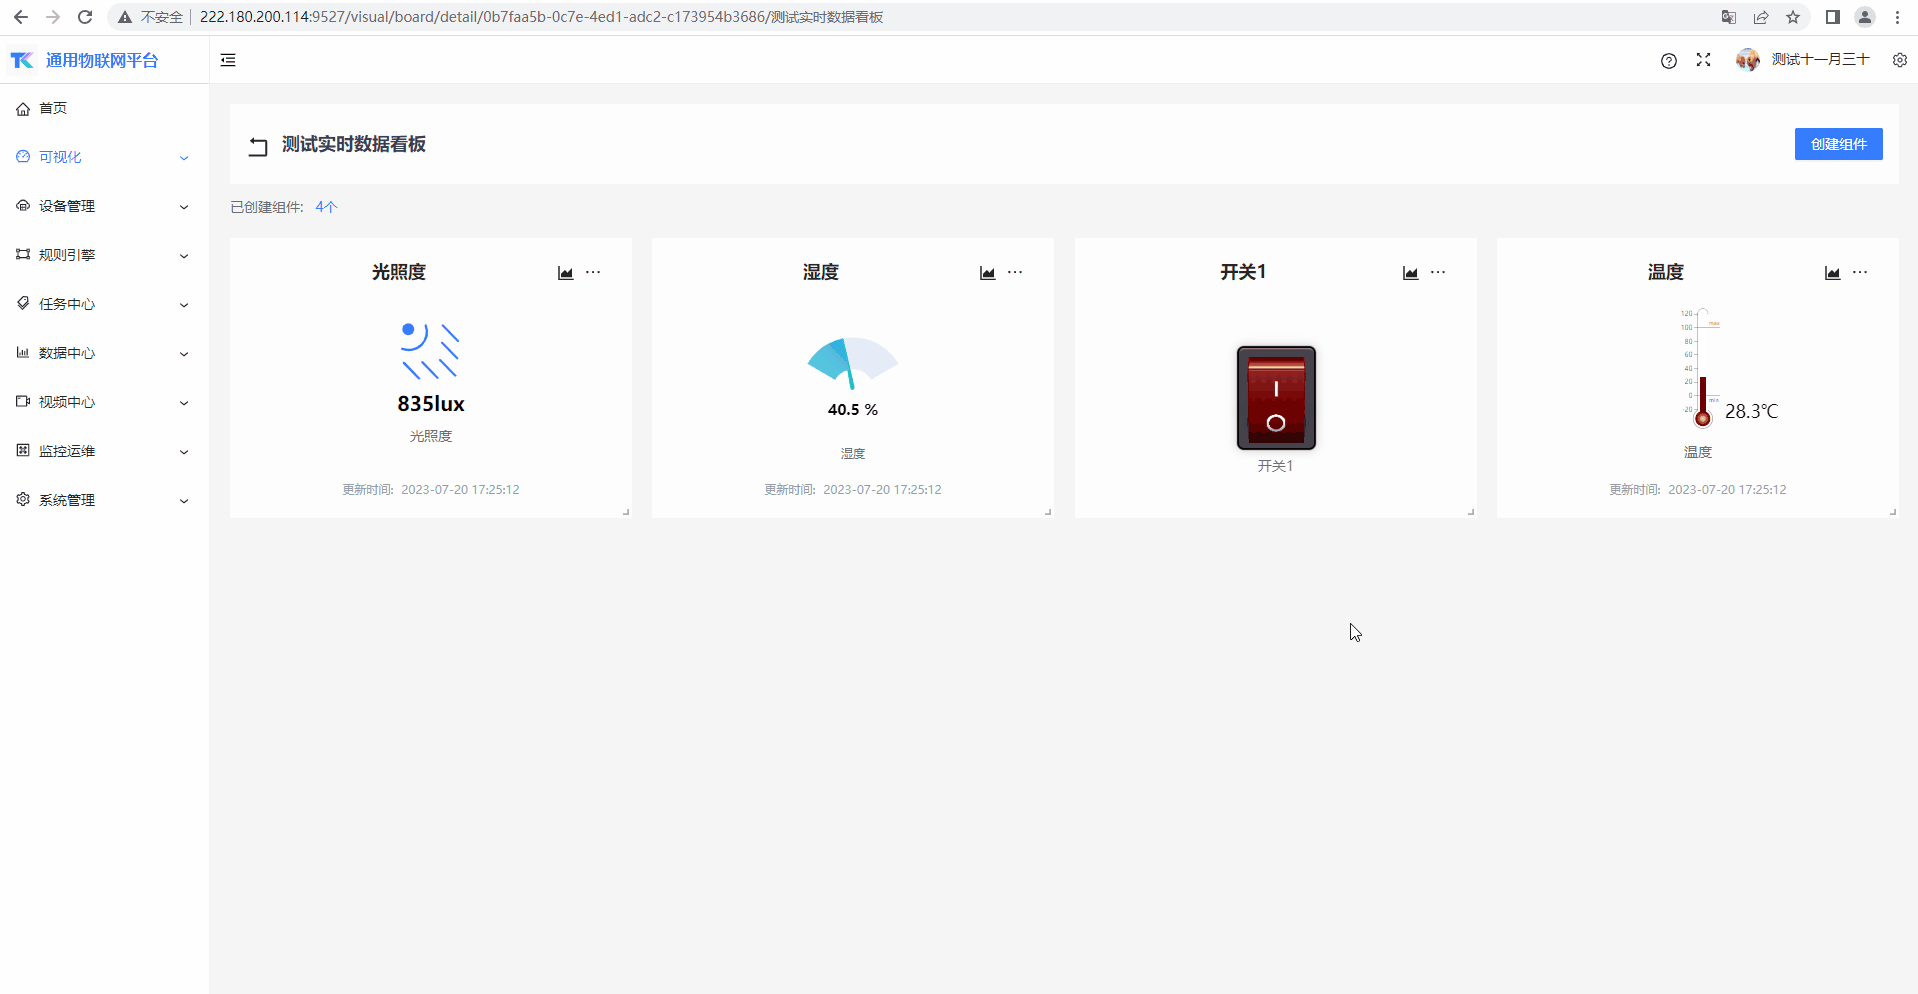Expand the 规则引擎 sidebar menu

coord(104,255)
